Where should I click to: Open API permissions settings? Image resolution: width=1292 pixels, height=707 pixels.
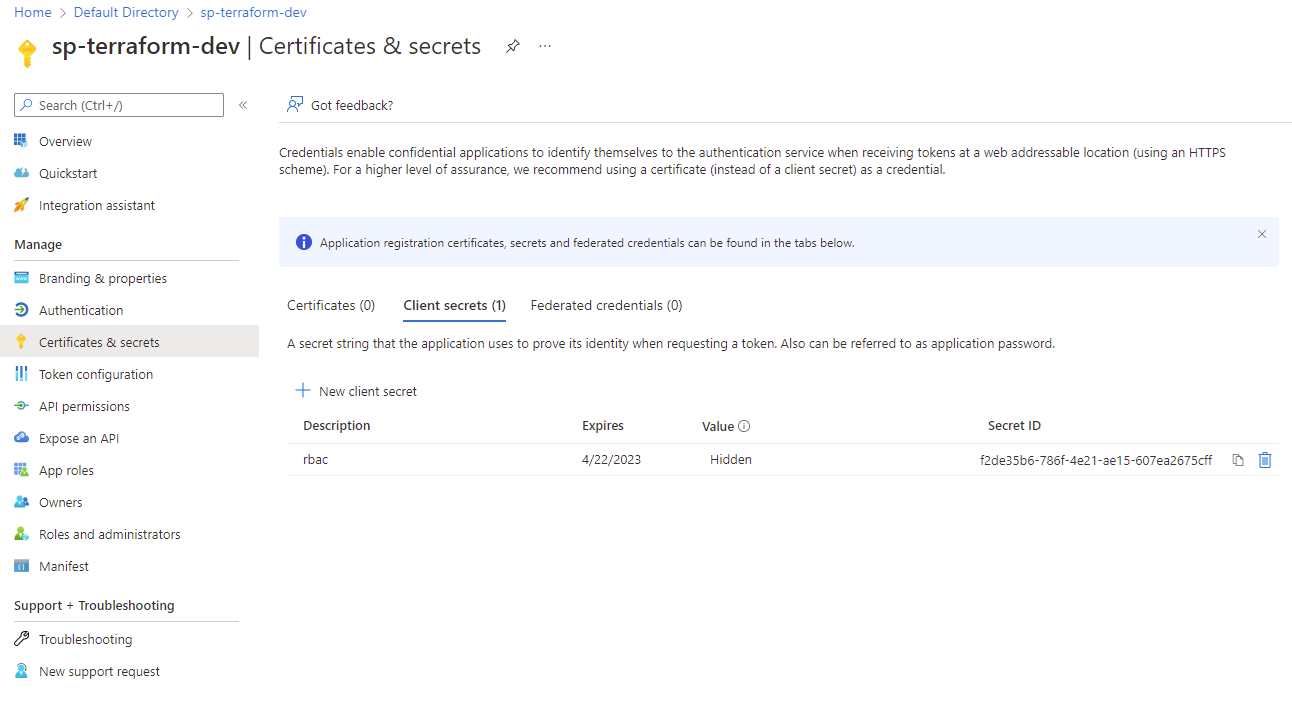[84, 406]
